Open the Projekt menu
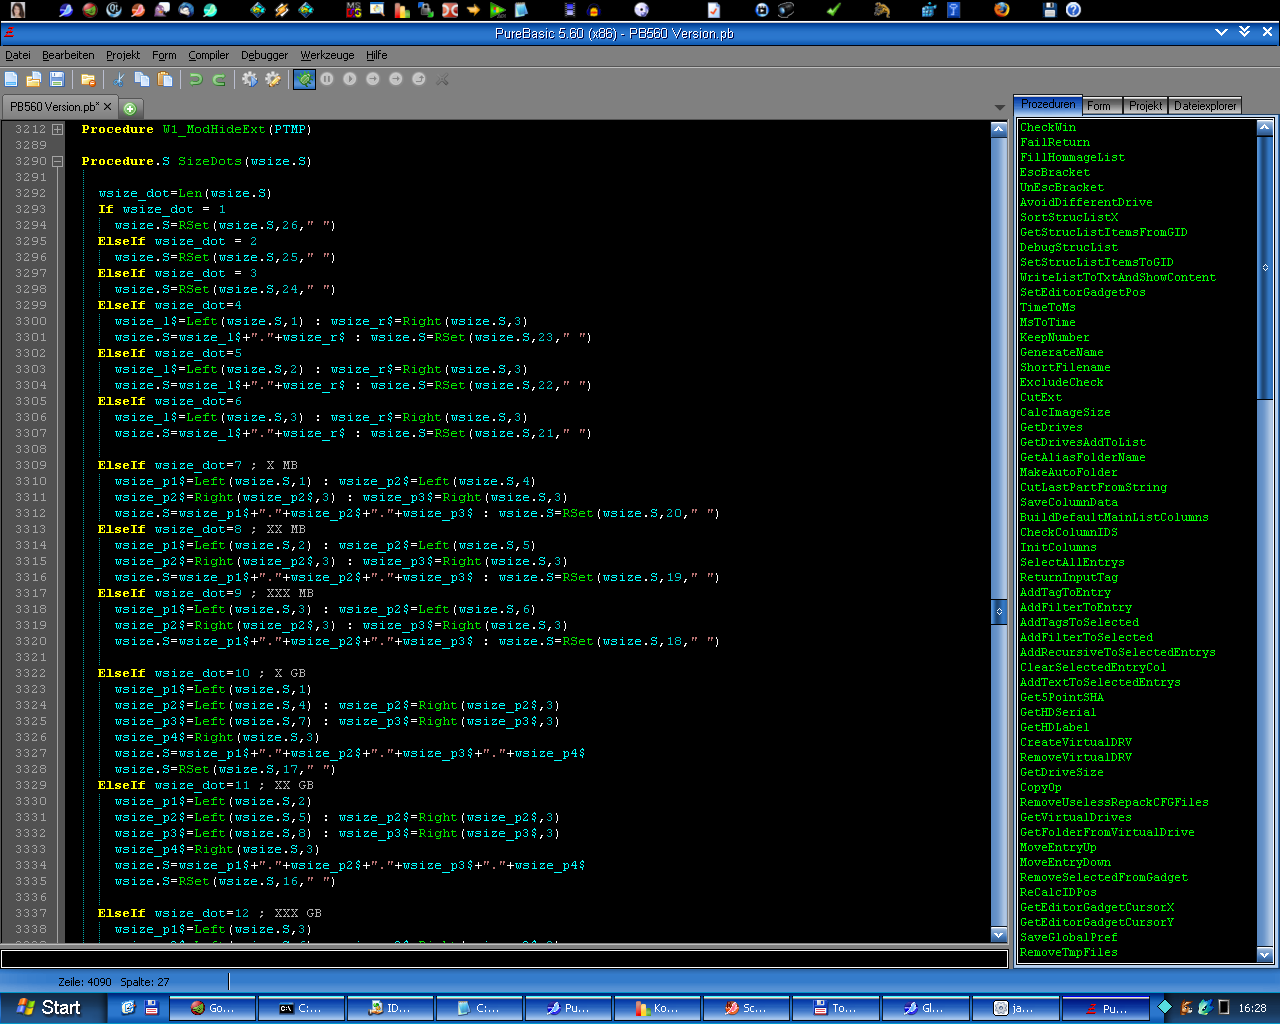1280x1024 pixels. [123, 55]
